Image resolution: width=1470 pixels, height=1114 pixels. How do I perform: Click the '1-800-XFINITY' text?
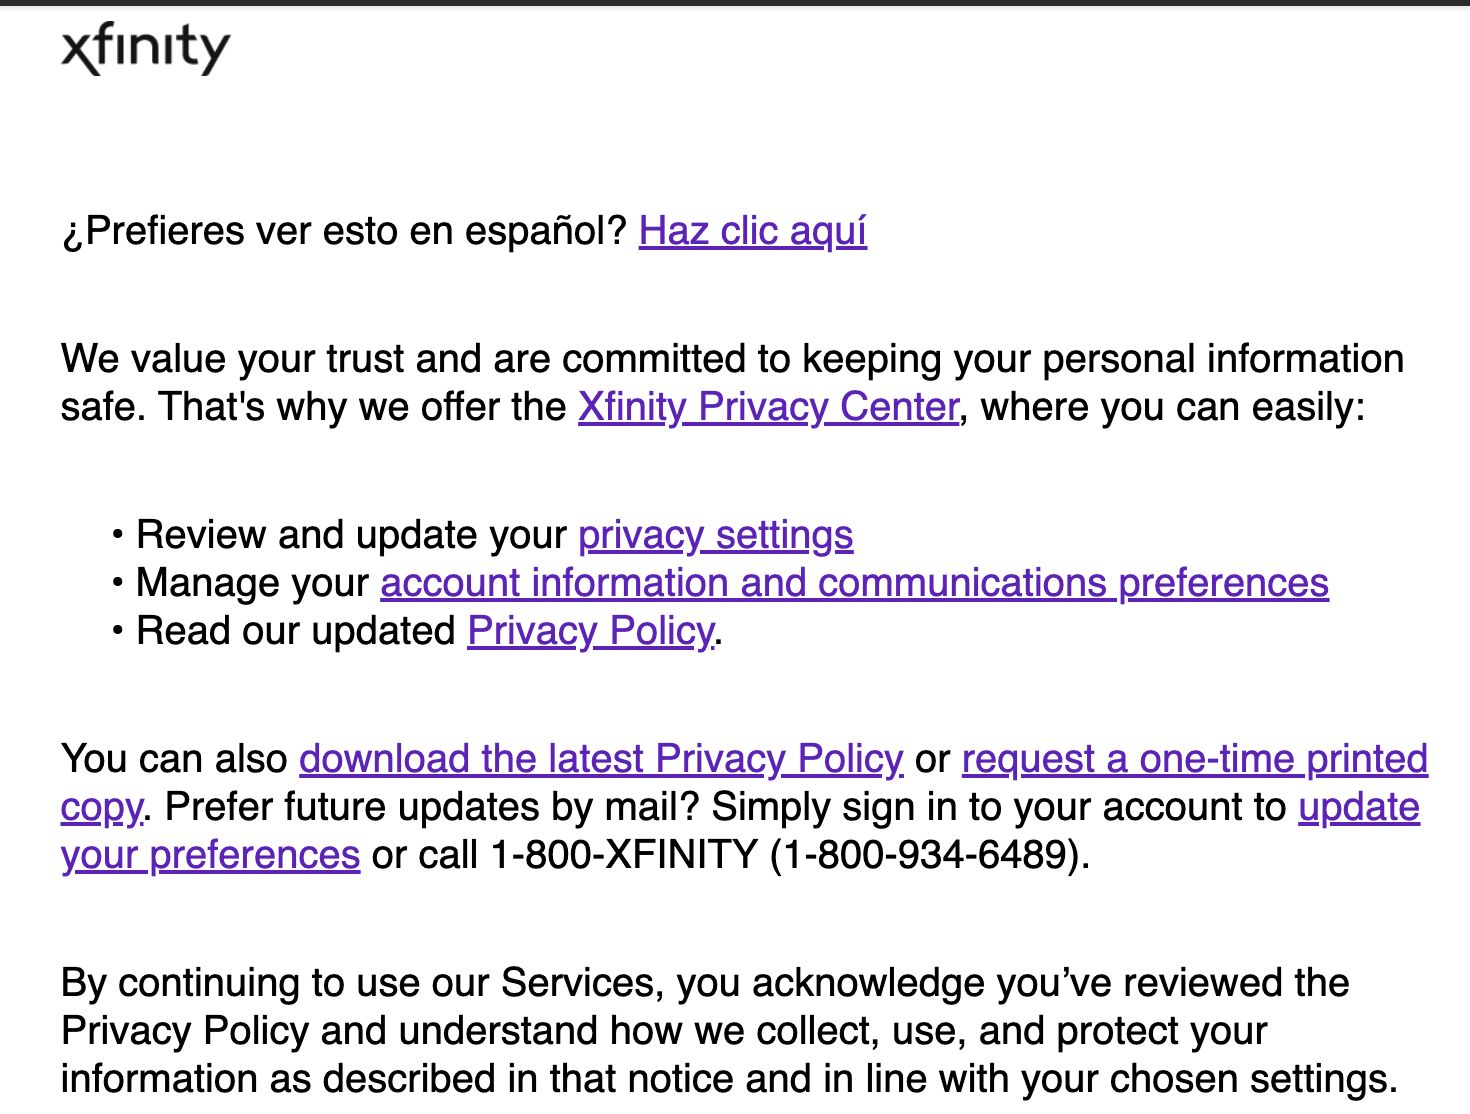(x=624, y=855)
